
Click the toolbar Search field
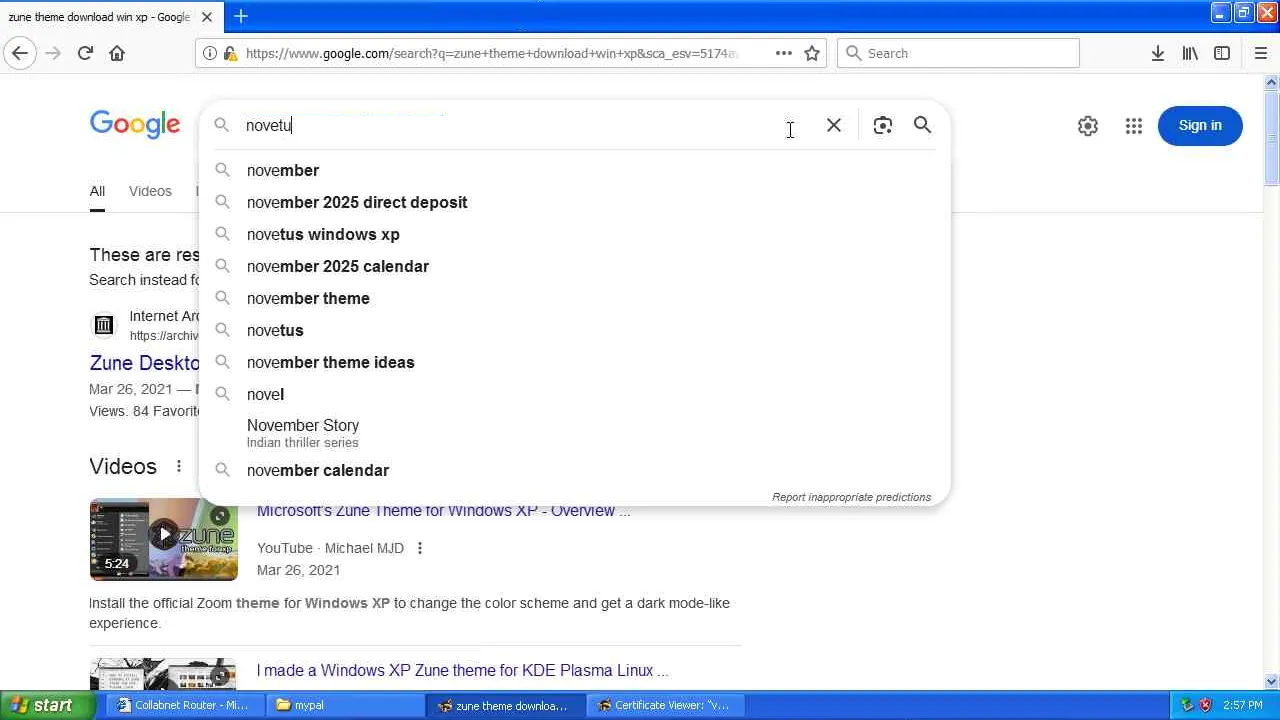tap(958, 53)
